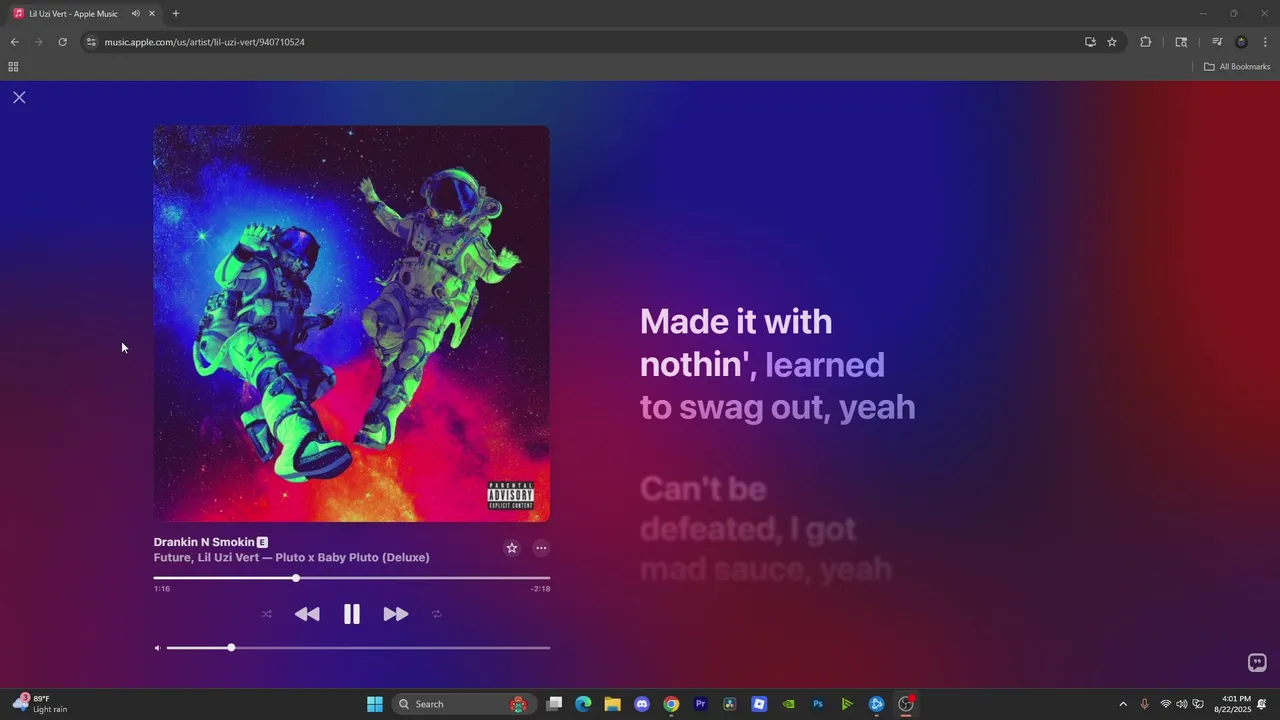Favorite the song with the star icon
The image size is (1280, 720).
pyautogui.click(x=512, y=548)
